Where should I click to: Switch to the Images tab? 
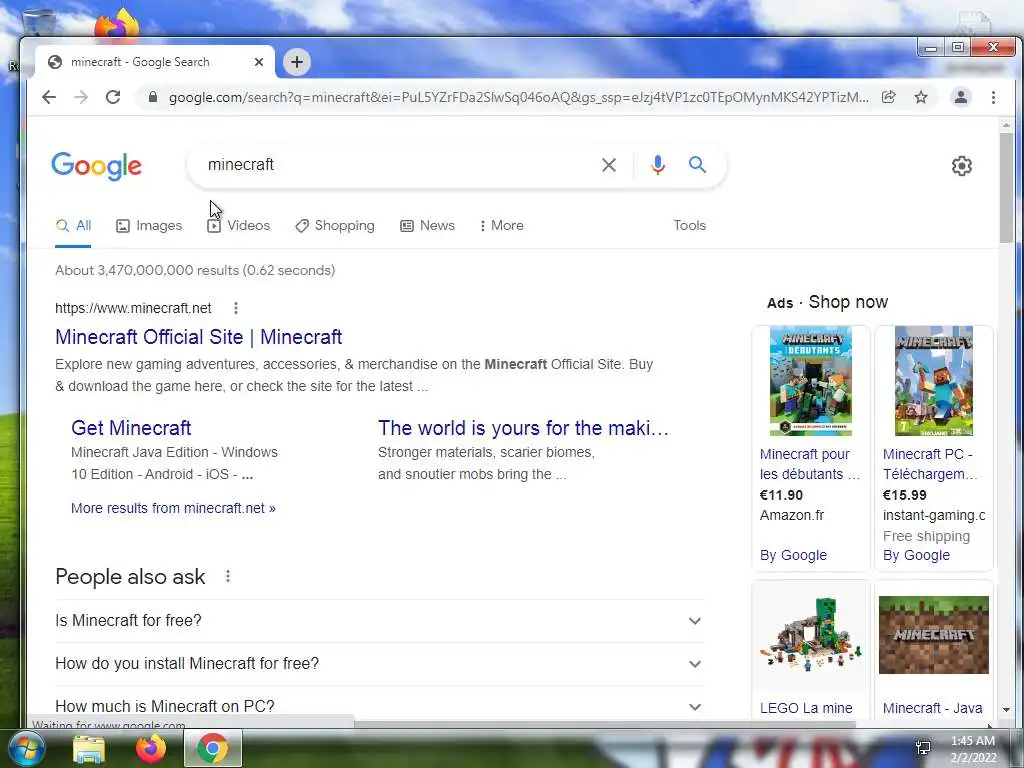(x=149, y=225)
